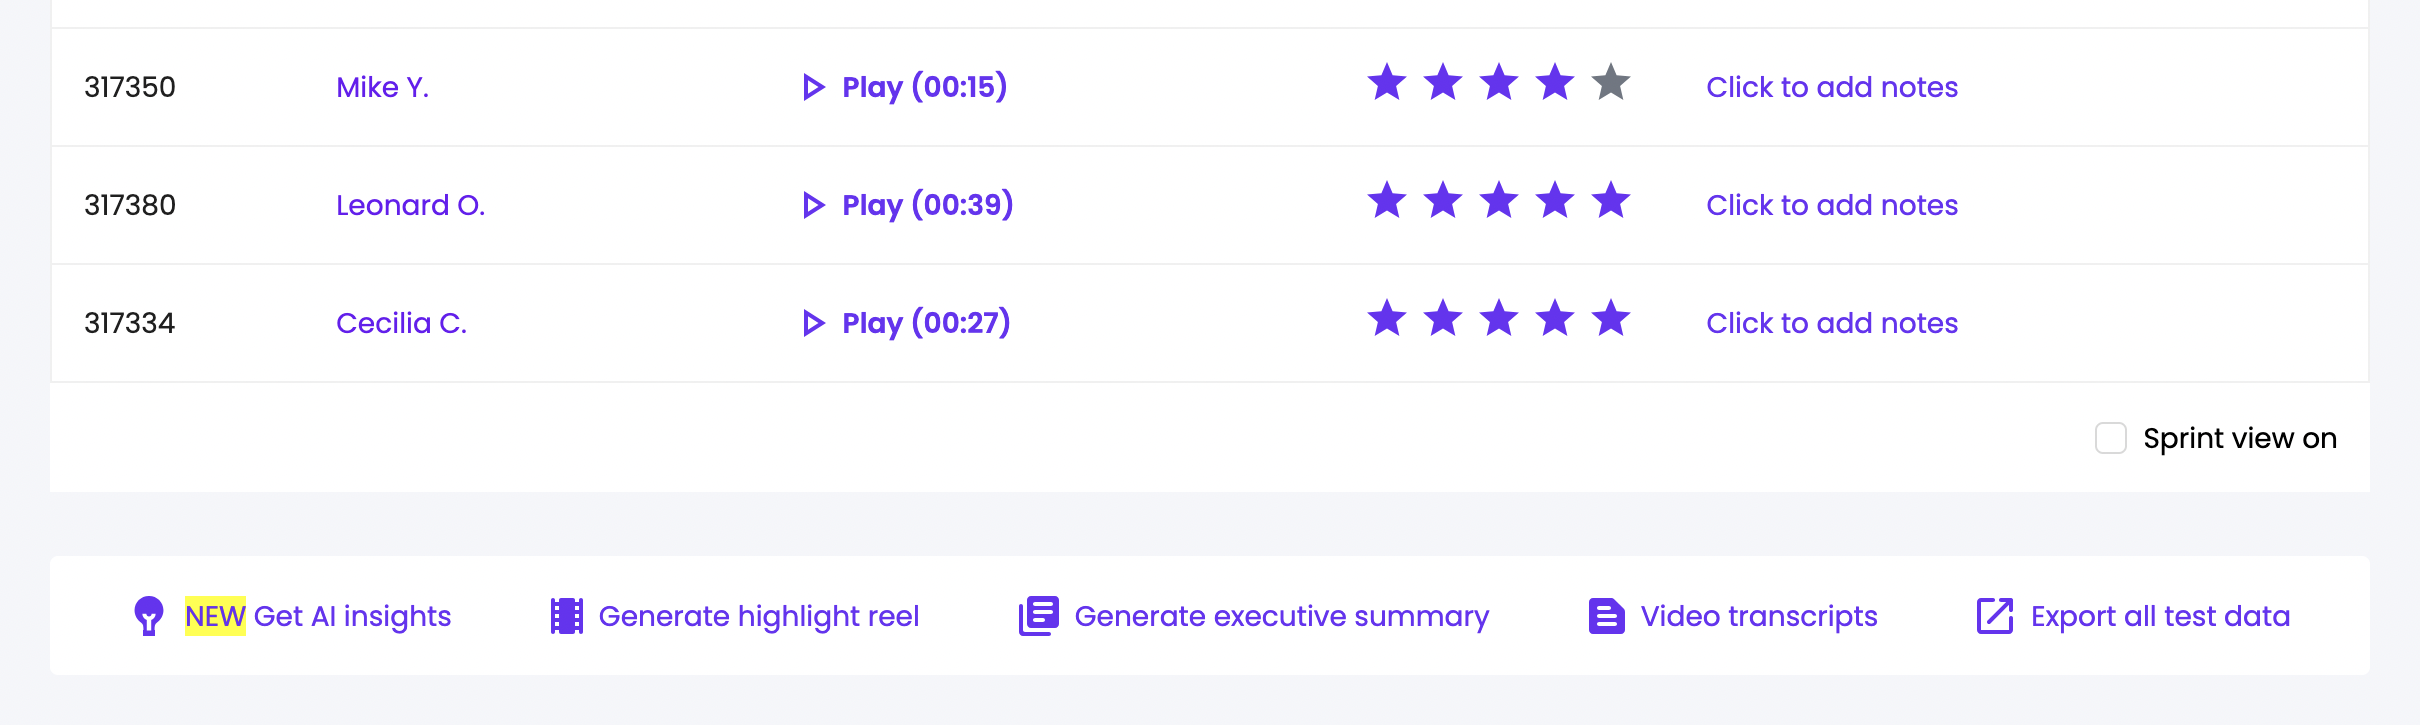Screen dimensions: 2420x725
Task: Set Leonard O.'s rating to one star
Action: pos(1387,201)
